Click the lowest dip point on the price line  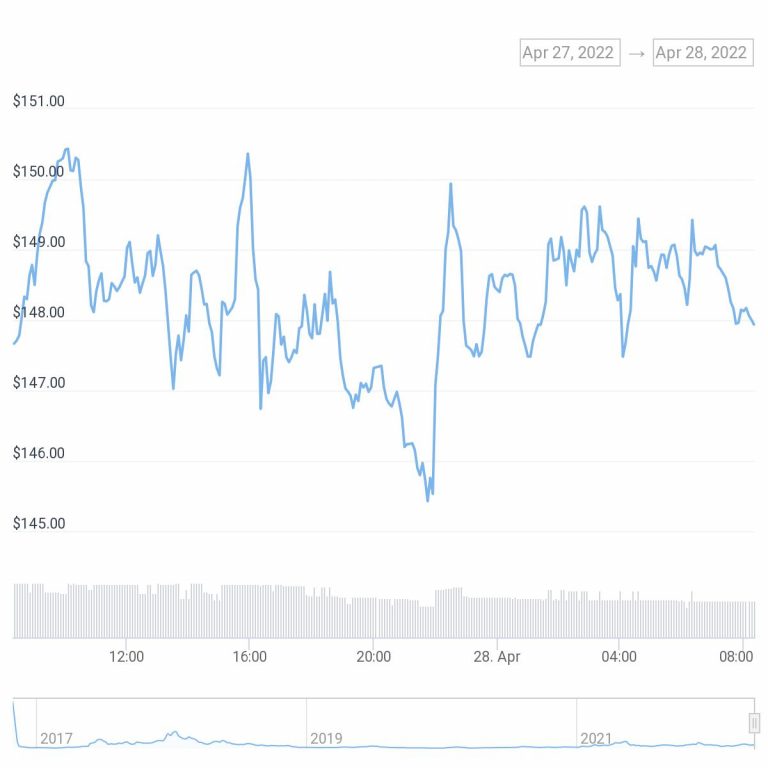[428, 501]
